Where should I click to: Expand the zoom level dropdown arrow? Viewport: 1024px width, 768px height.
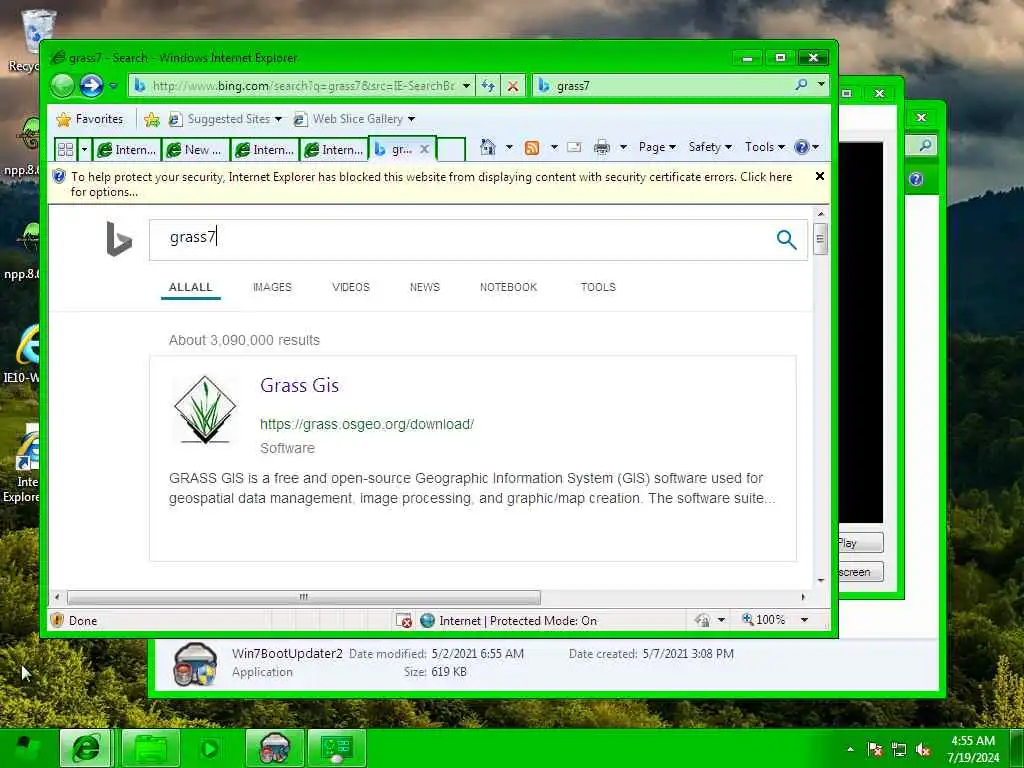(x=805, y=620)
